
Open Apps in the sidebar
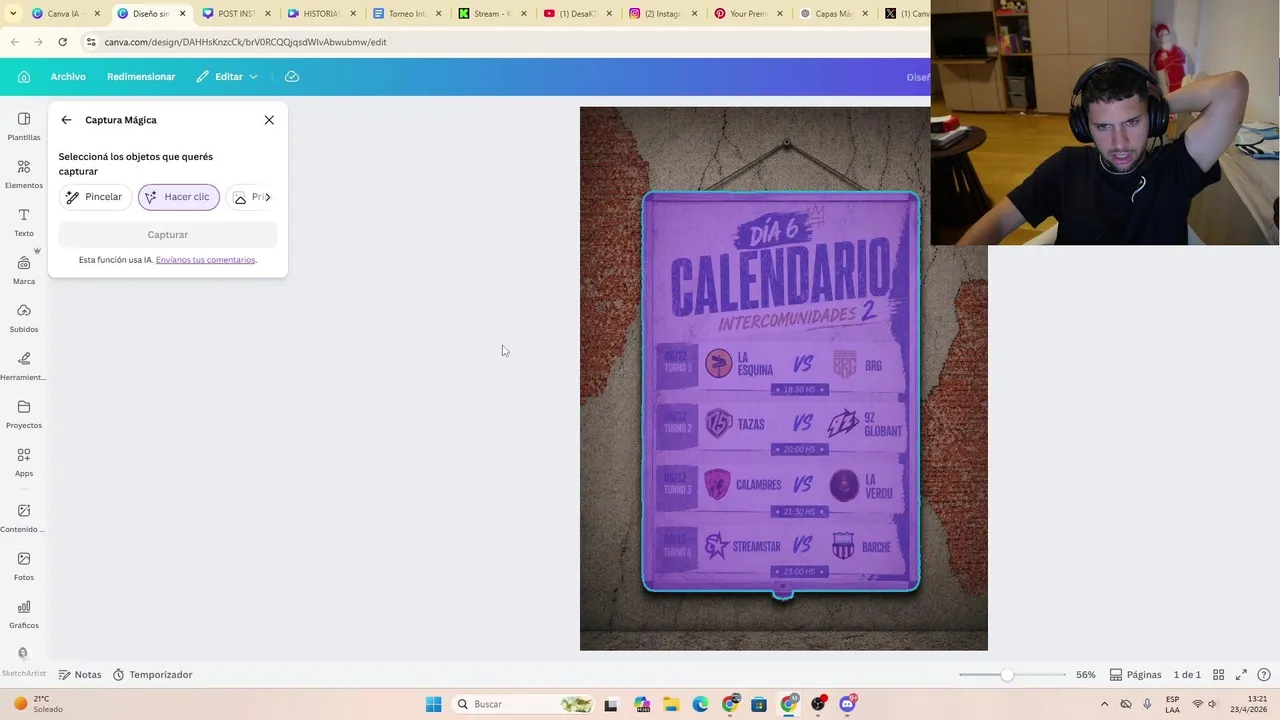[x=24, y=463]
